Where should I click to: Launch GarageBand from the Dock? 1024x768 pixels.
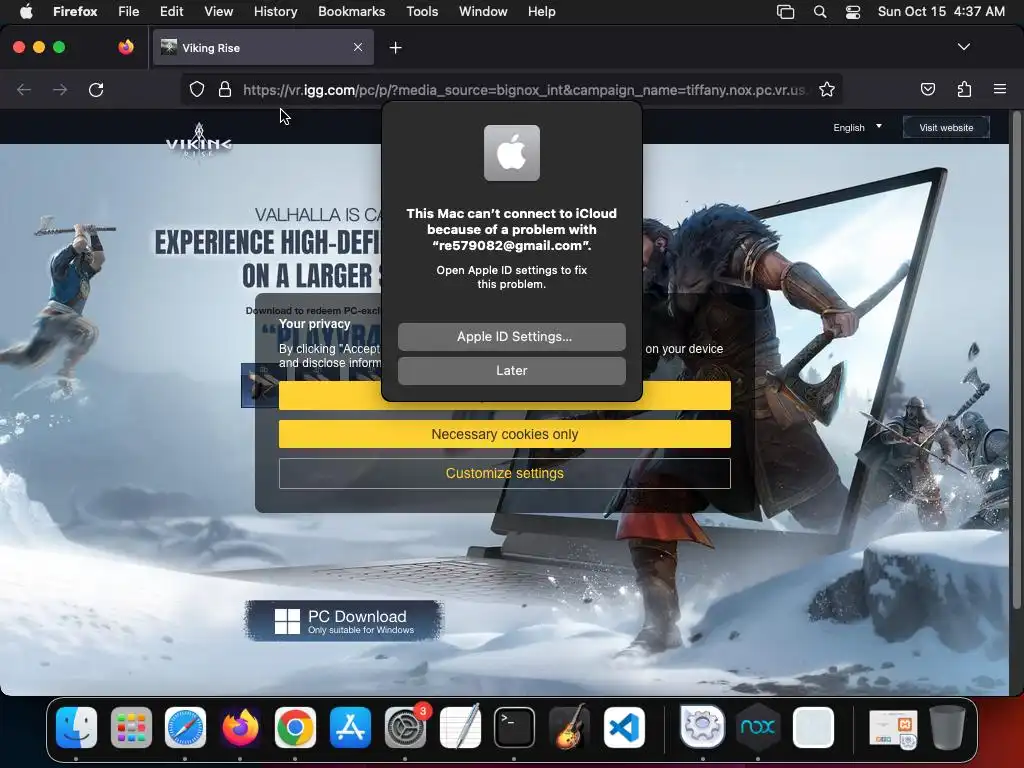(x=569, y=728)
